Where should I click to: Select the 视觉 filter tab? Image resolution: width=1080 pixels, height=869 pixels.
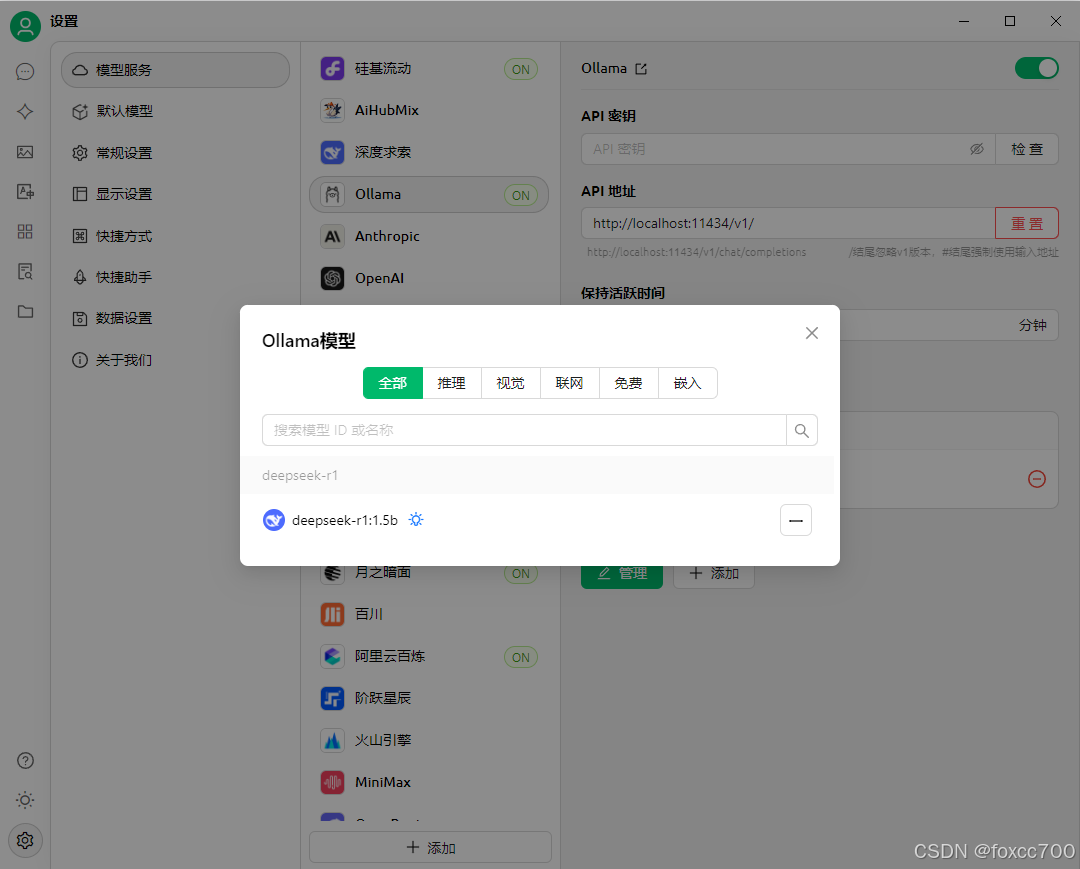pyautogui.click(x=510, y=383)
